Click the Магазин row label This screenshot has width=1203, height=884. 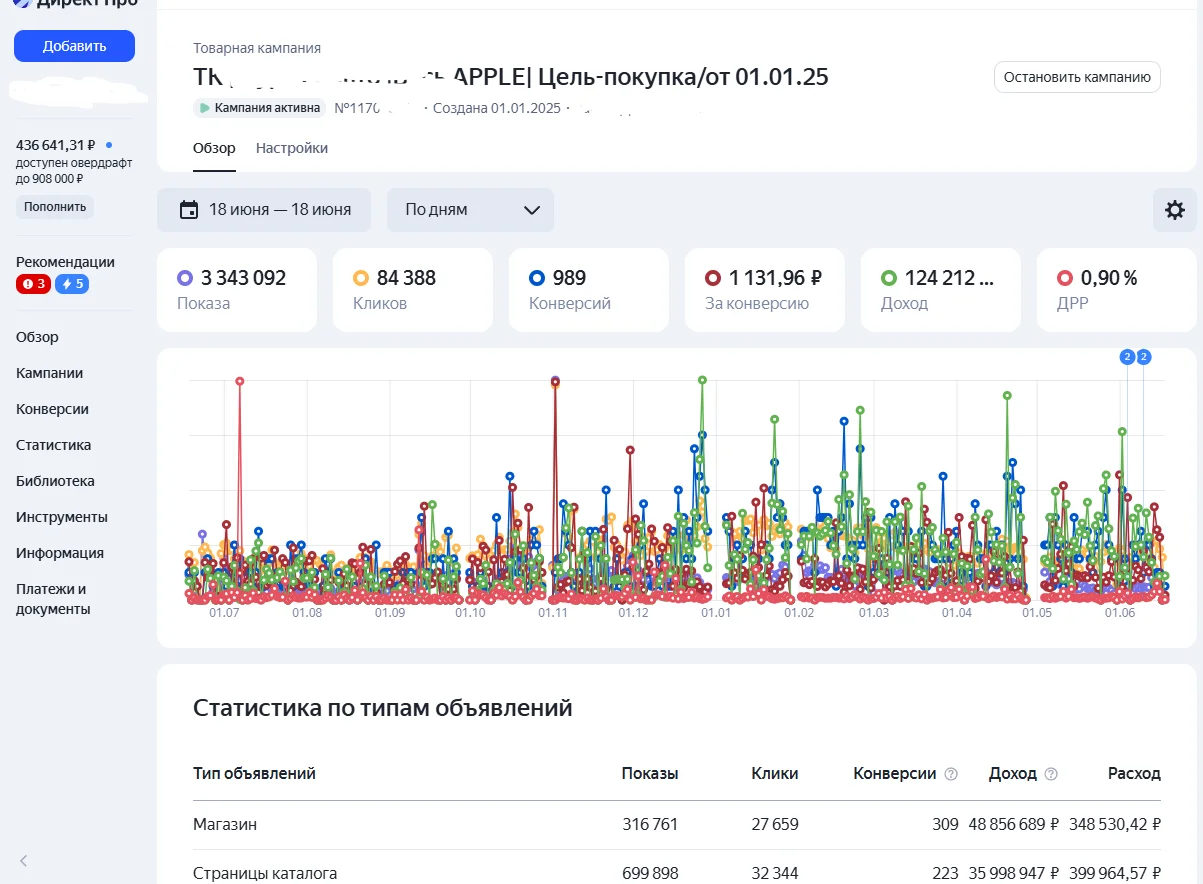225,825
